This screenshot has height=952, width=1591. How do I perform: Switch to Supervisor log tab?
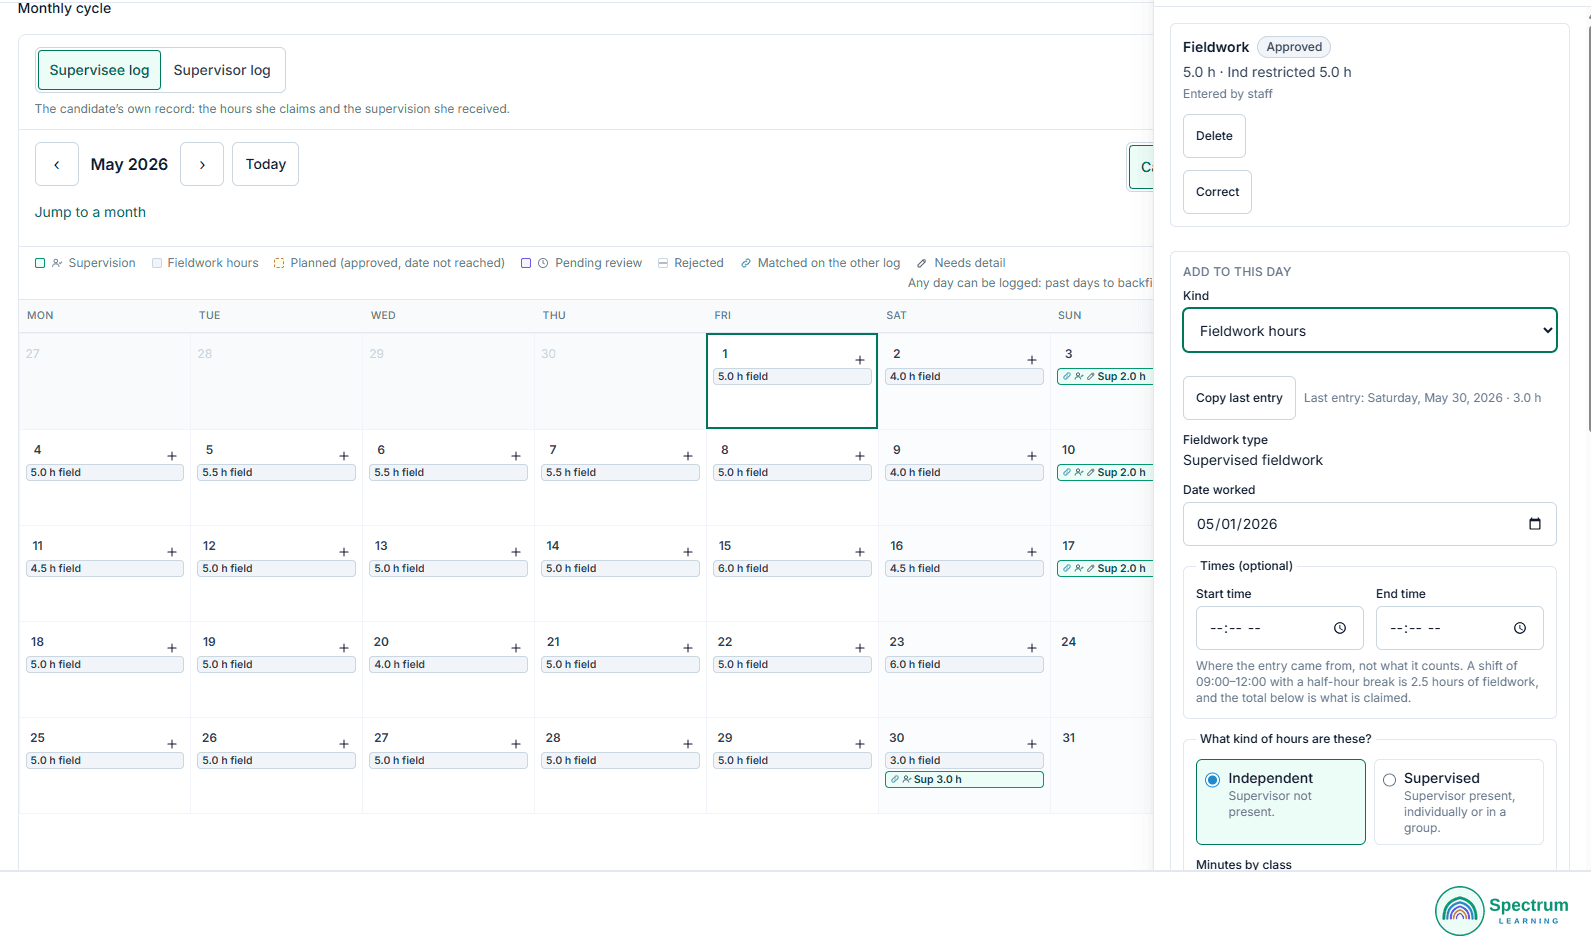pyautogui.click(x=222, y=70)
